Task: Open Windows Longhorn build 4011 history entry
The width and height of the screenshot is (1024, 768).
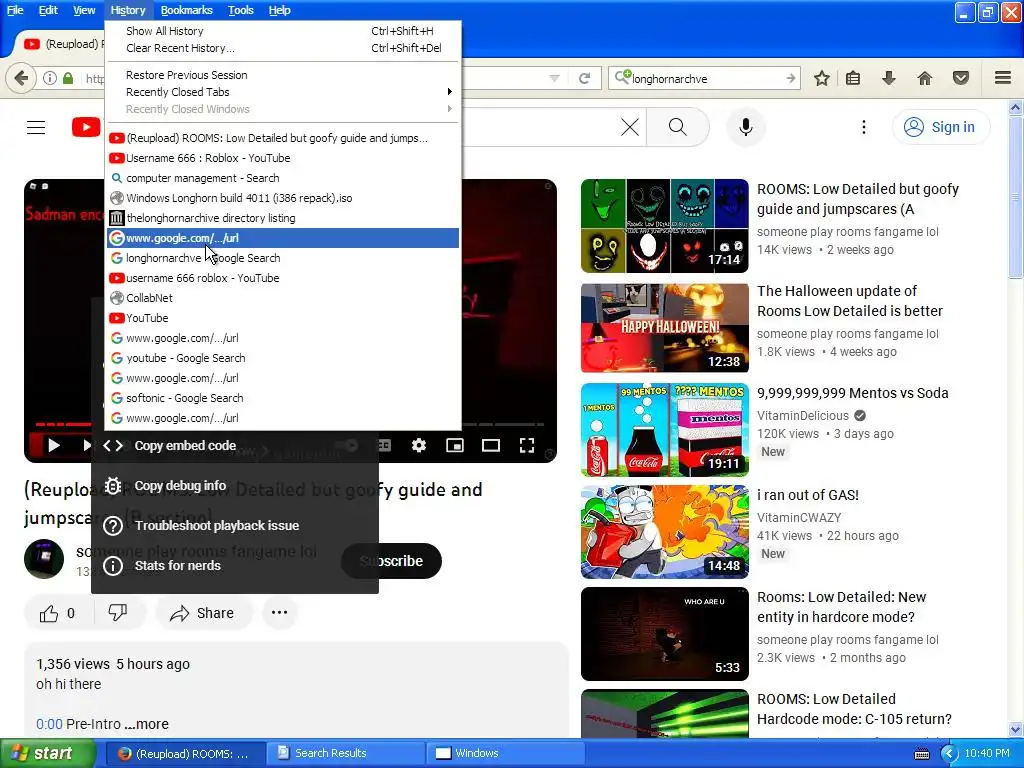Action: point(283,198)
